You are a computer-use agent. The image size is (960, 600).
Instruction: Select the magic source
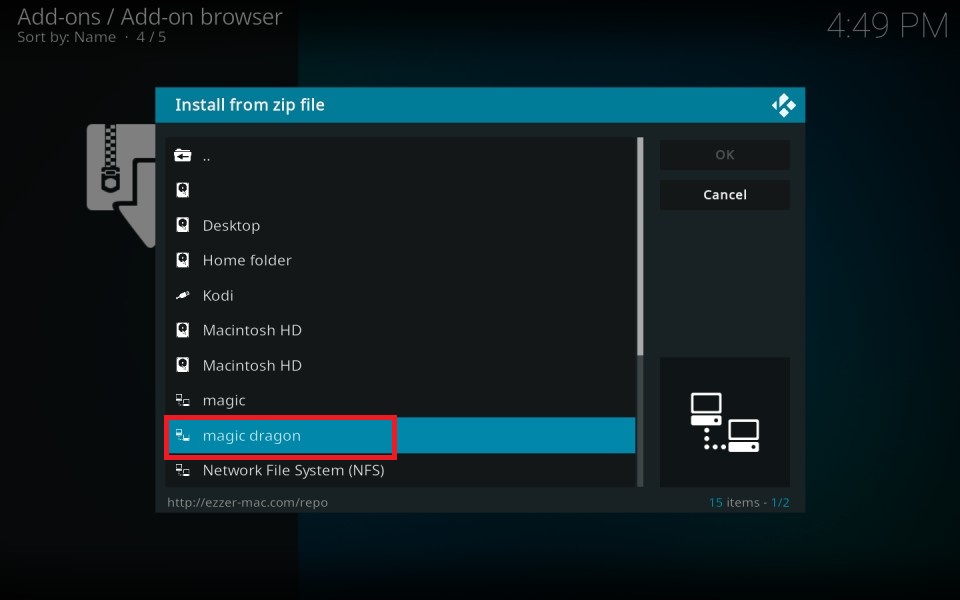point(400,400)
